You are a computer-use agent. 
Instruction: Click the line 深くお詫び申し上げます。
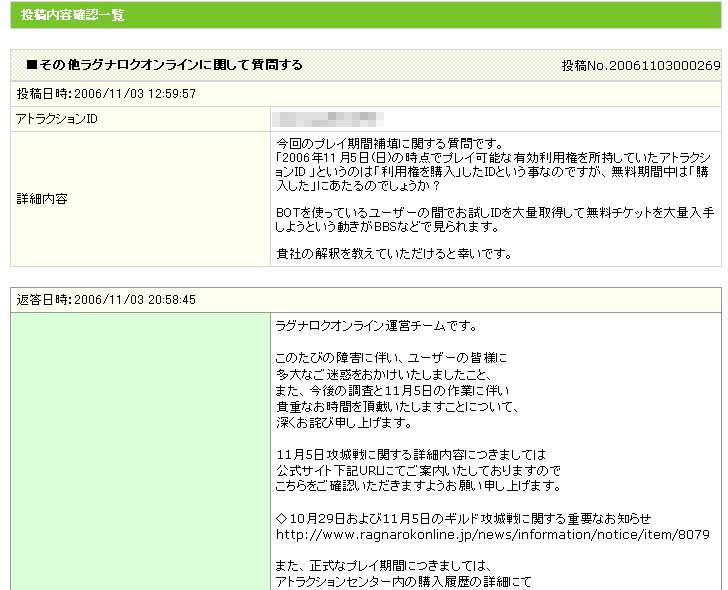[344, 422]
